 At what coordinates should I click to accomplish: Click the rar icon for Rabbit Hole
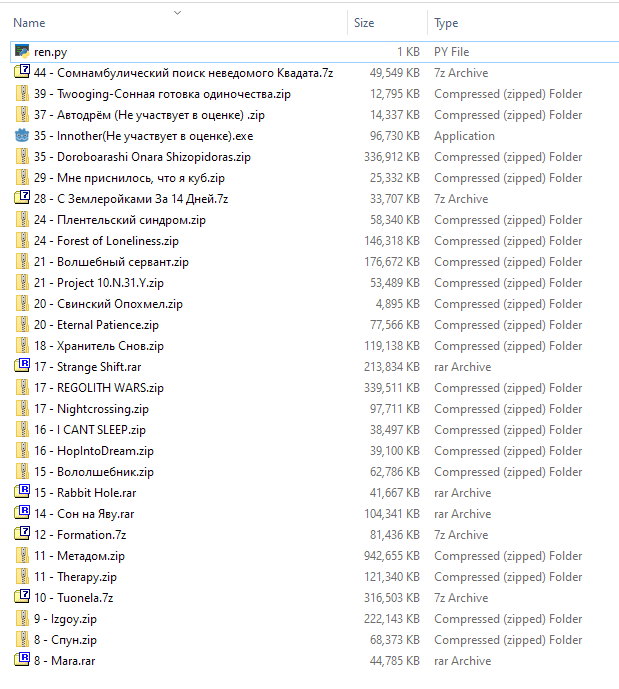click(x=22, y=493)
